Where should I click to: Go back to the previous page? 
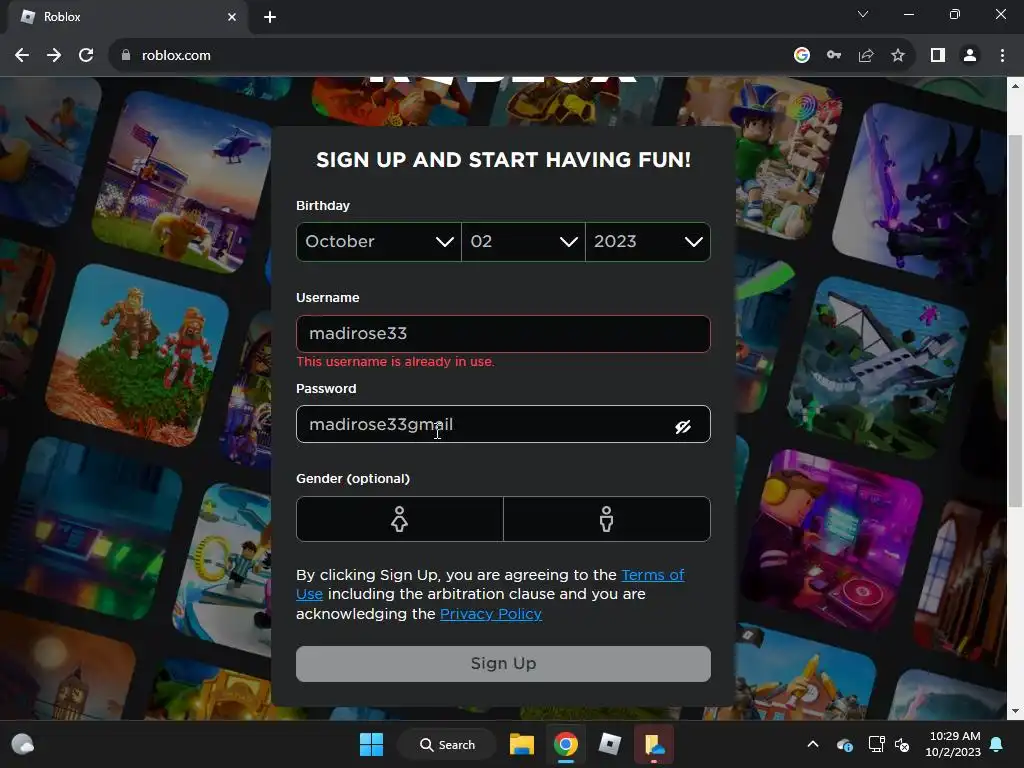(22, 56)
